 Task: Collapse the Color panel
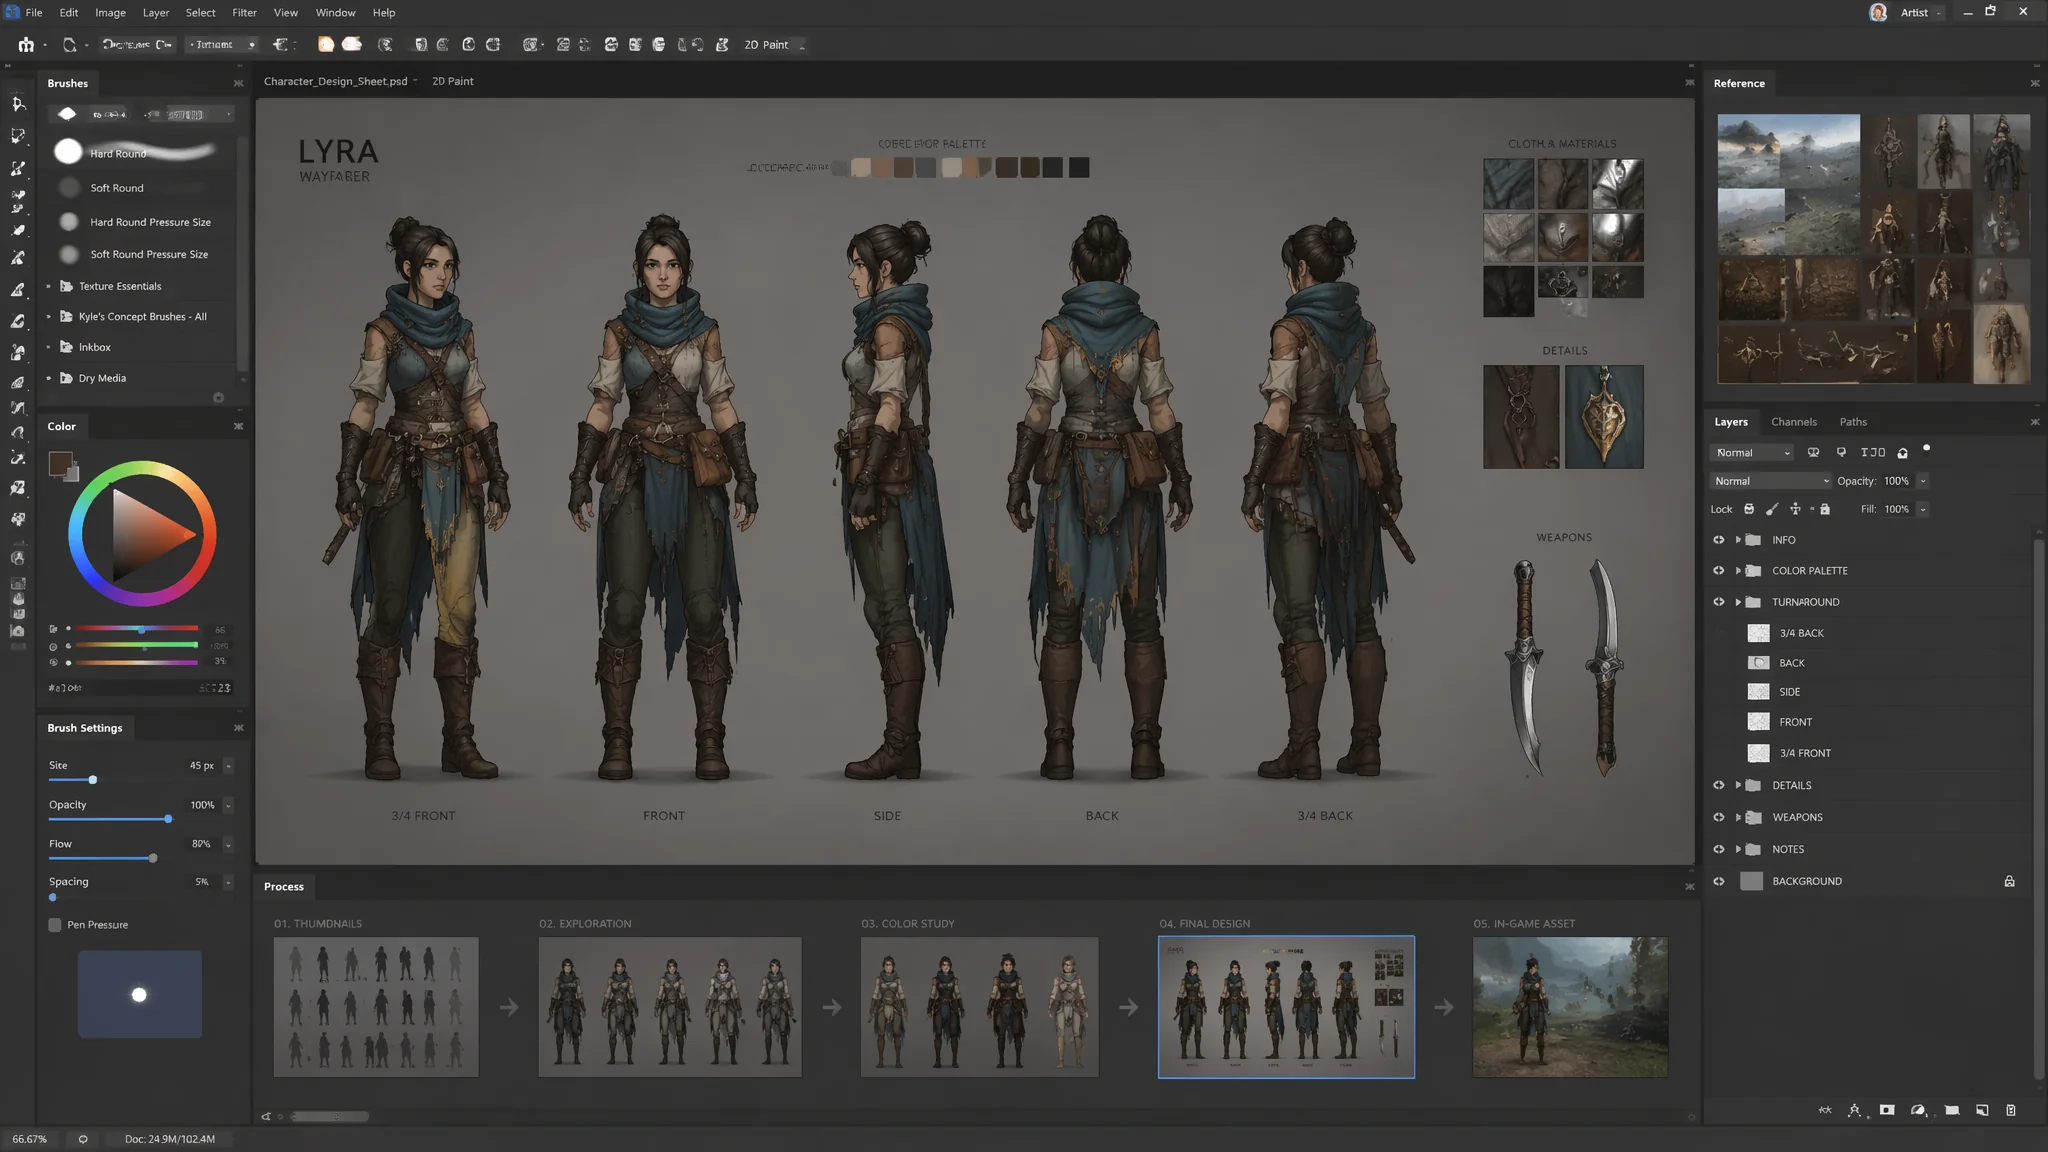pos(238,426)
